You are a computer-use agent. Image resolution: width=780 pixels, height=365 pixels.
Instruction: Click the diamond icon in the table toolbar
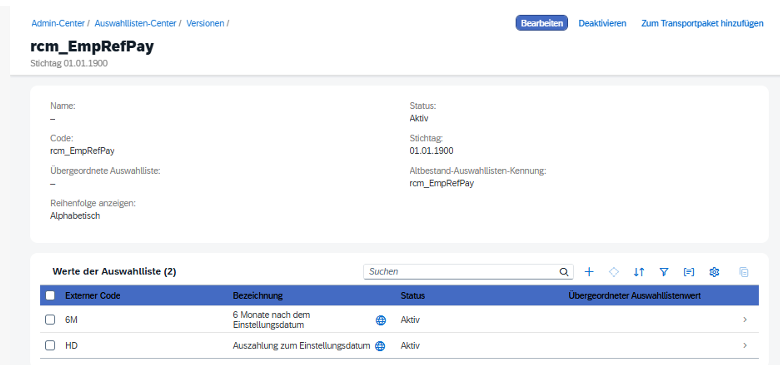[x=614, y=272]
